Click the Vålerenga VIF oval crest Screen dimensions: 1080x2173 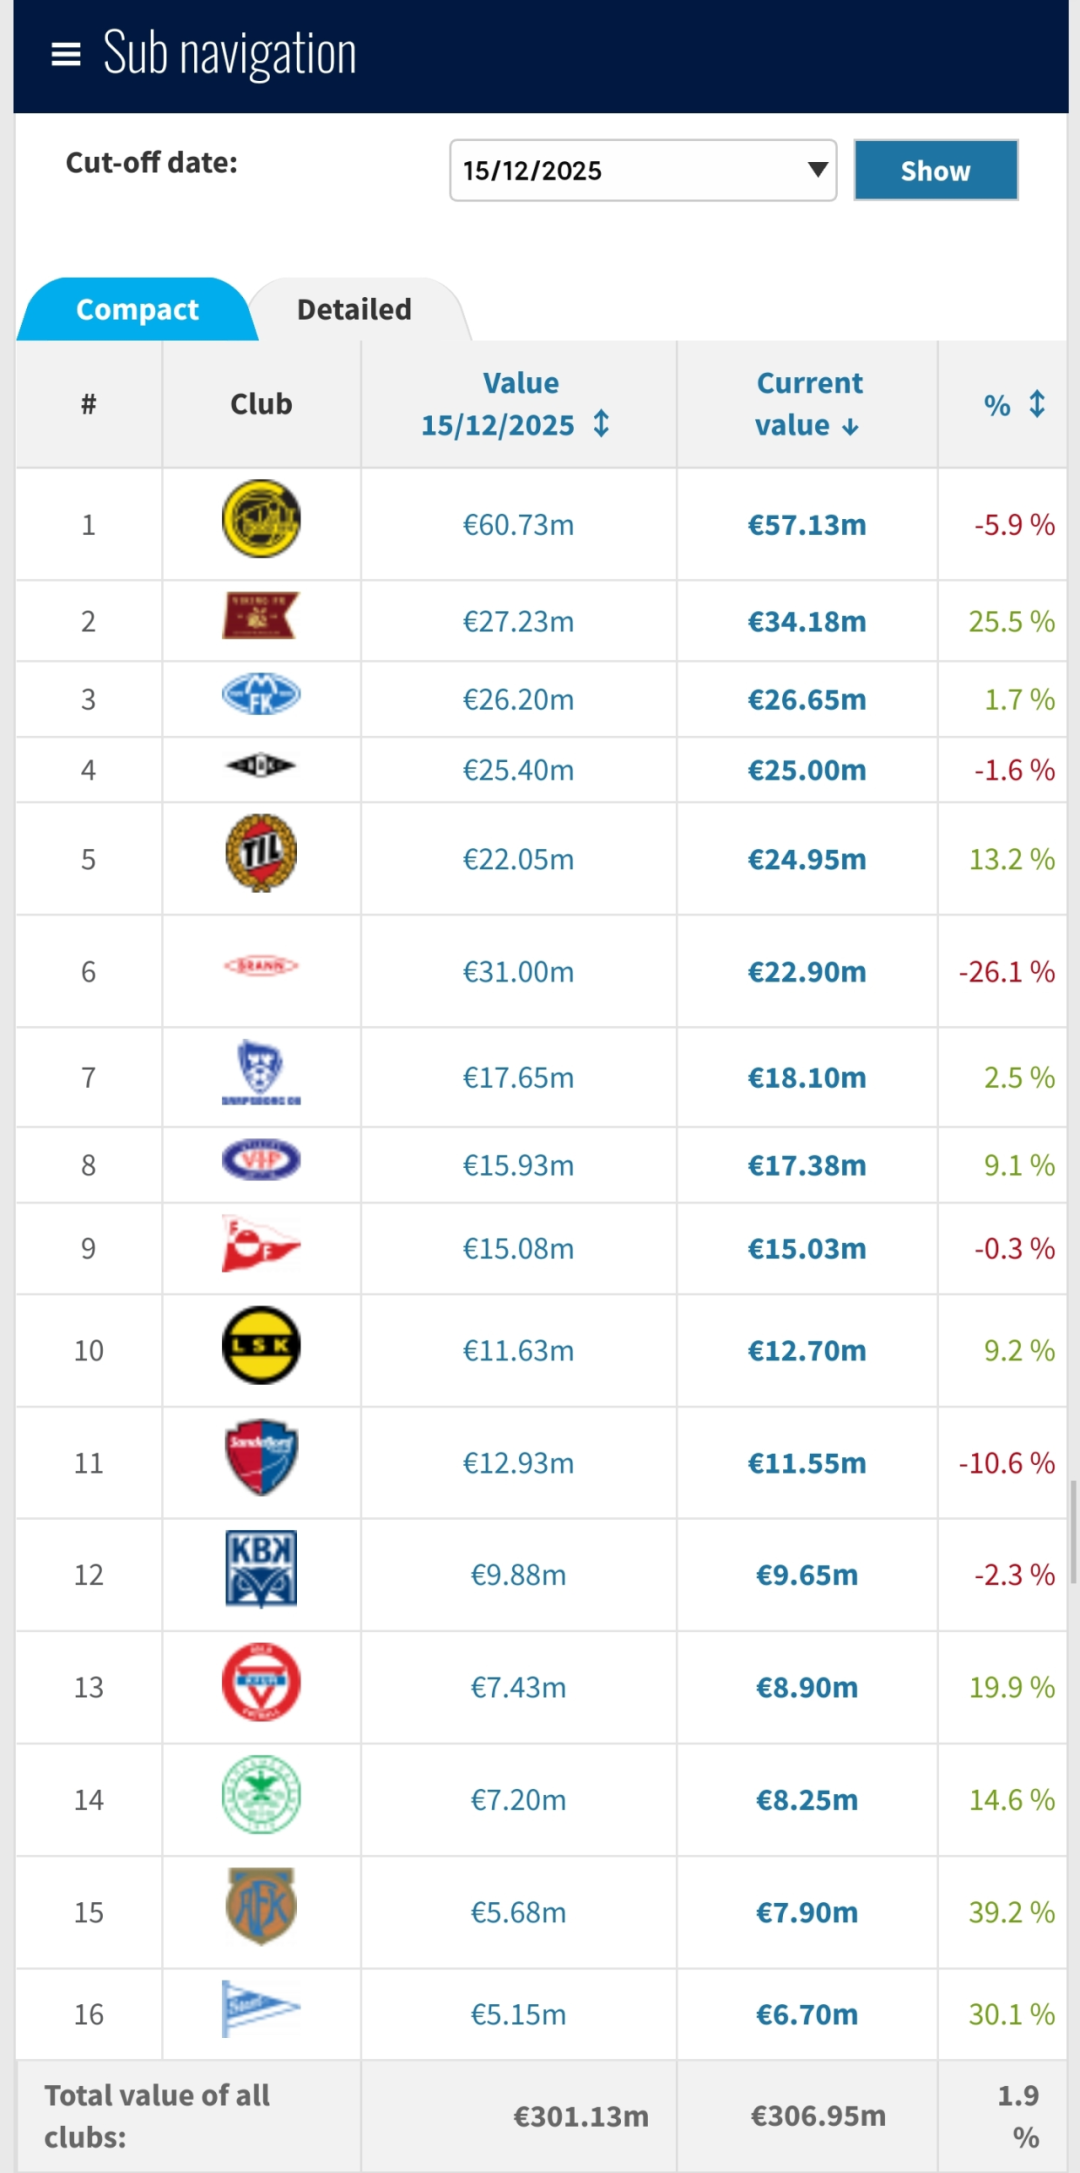(x=261, y=1160)
